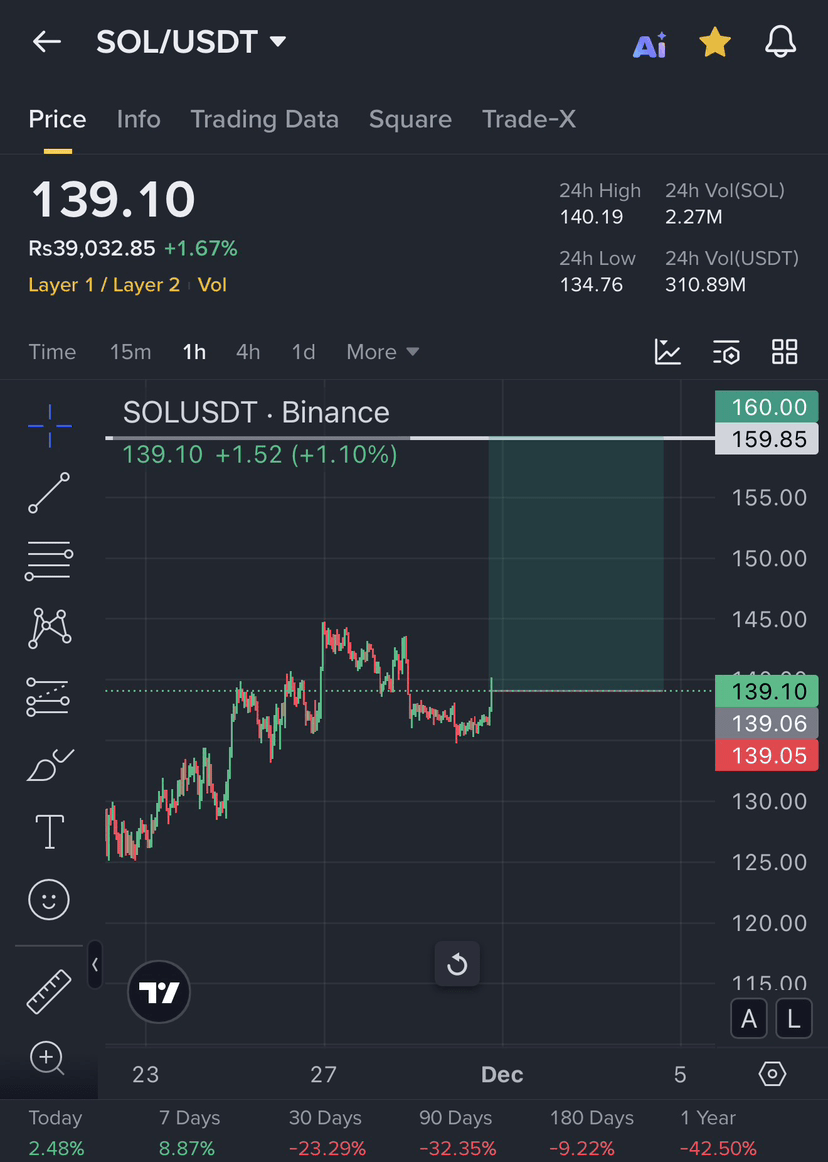Image resolution: width=828 pixels, height=1162 pixels.
Task: Tap the red 139.05 price label
Action: pos(766,755)
